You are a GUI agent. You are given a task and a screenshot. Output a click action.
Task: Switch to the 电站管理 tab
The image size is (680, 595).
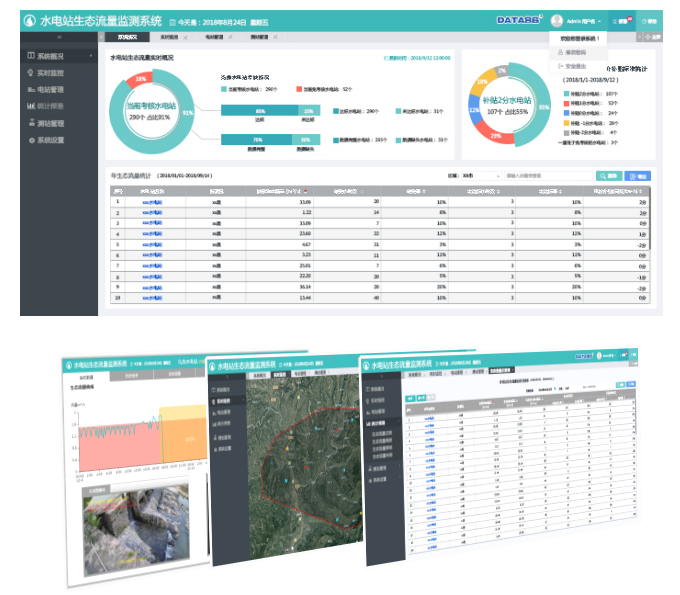coord(217,36)
